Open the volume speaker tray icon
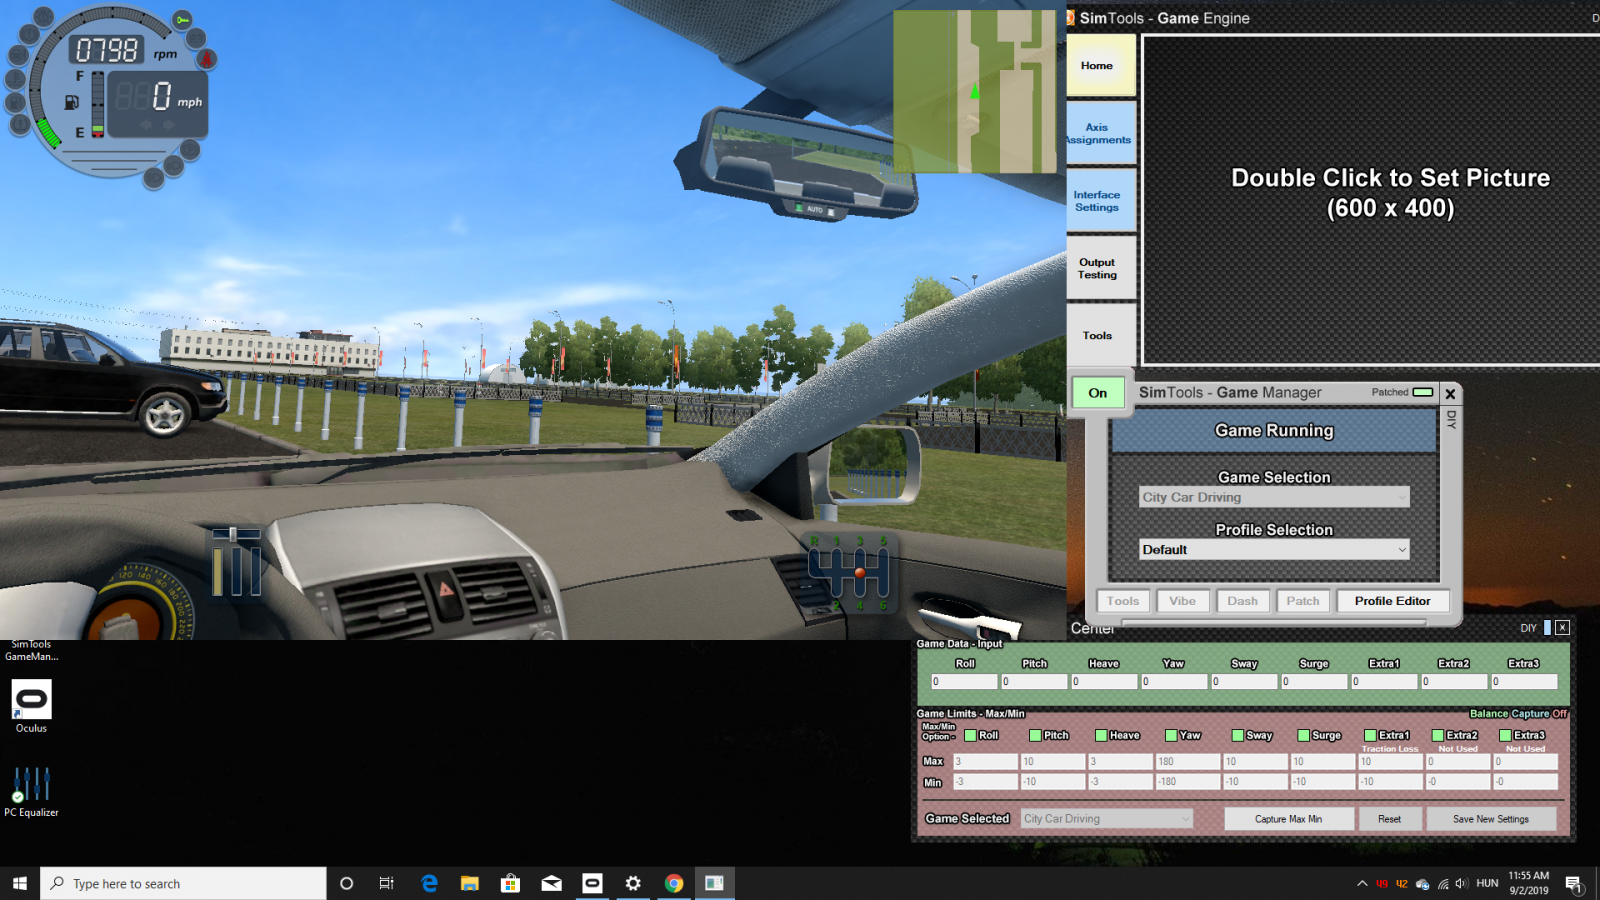Viewport: 1600px width, 900px height. [x=1461, y=883]
